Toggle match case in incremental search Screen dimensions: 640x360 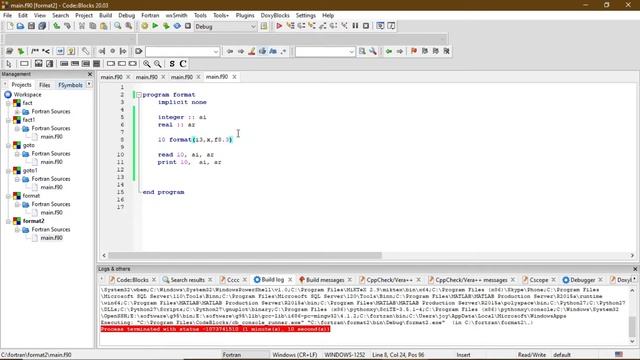coord(273,51)
